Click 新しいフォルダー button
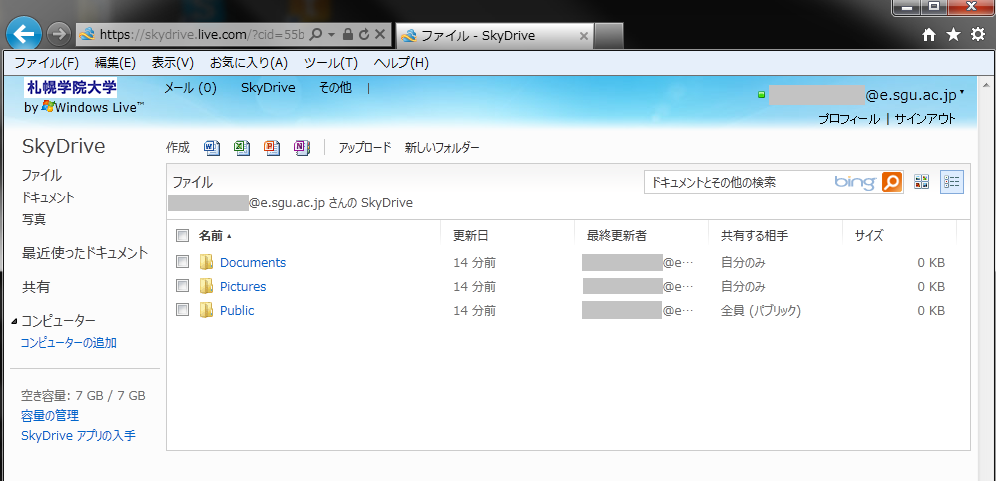 pyautogui.click(x=442, y=147)
